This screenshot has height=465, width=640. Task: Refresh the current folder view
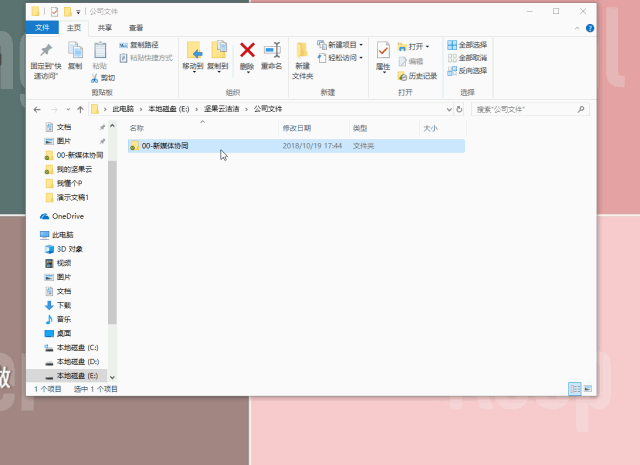(x=459, y=109)
